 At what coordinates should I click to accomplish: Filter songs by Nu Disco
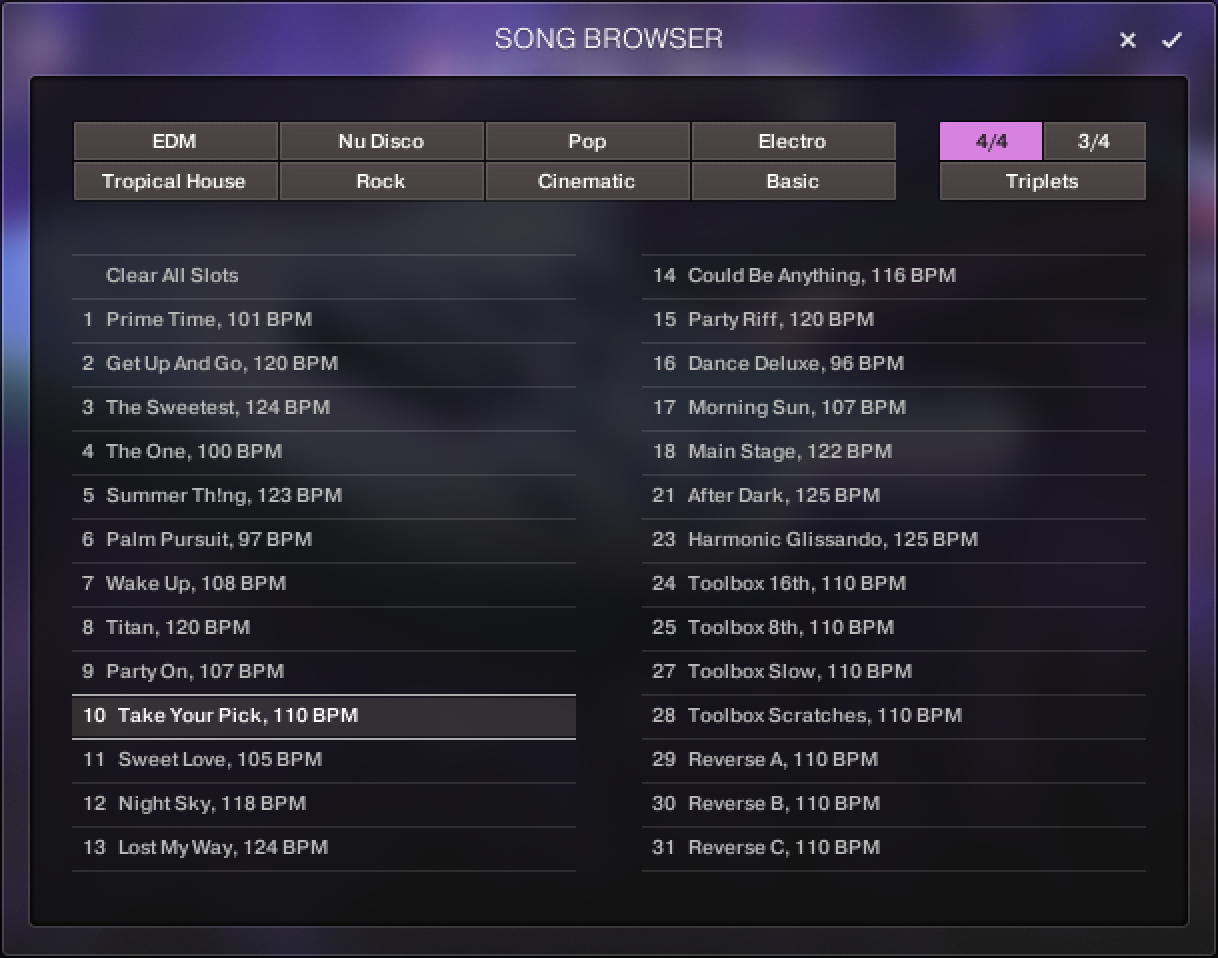381,141
